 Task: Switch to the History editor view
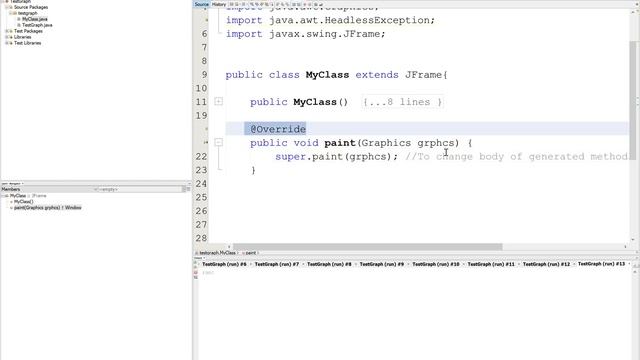click(219, 4)
